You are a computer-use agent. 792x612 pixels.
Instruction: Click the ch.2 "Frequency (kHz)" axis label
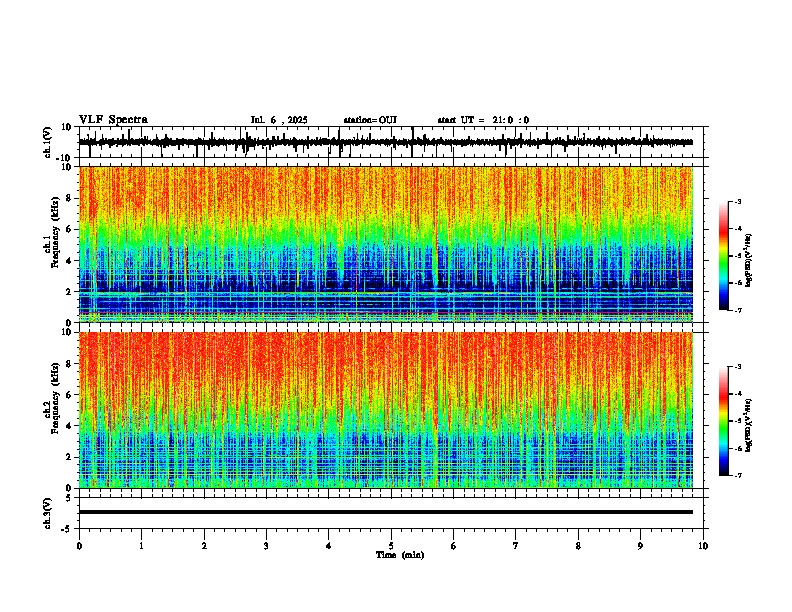coord(55,398)
